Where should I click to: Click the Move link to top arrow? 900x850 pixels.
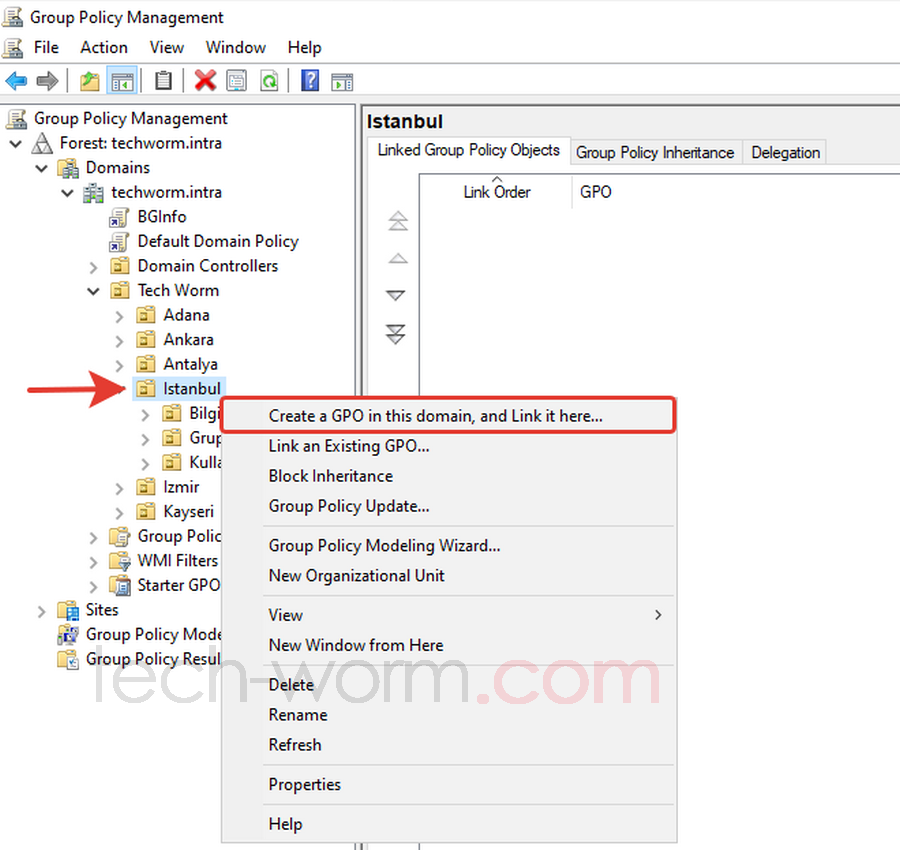point(397,221)
